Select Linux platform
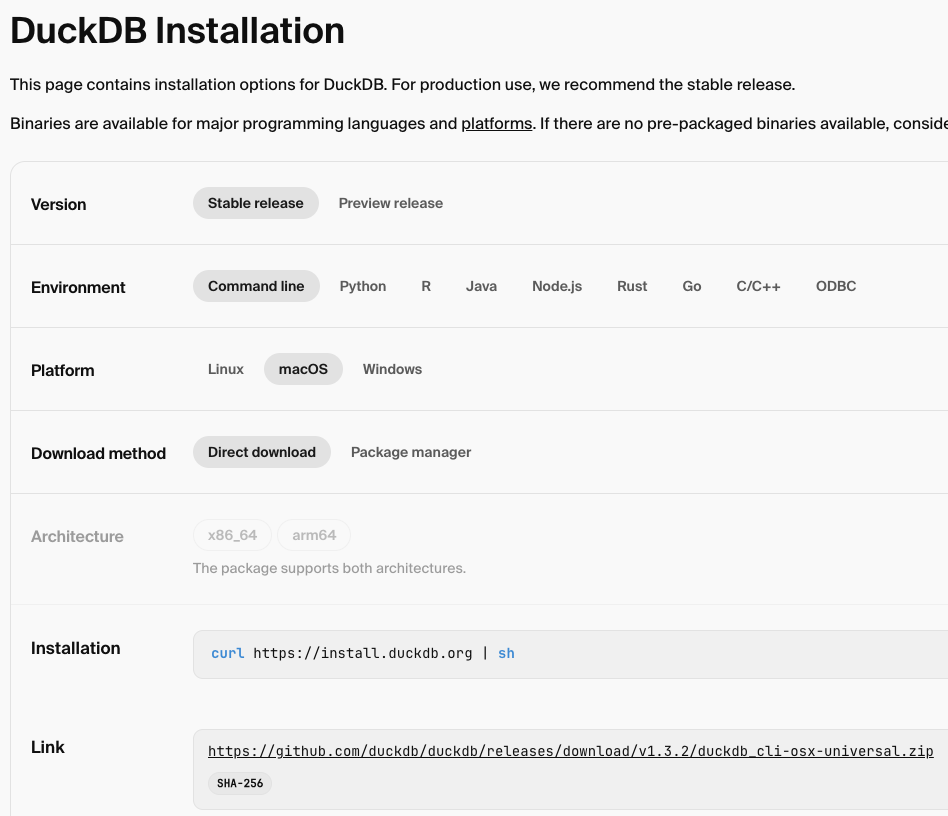The width and height of the screenshot is (948, 816). 226,369
